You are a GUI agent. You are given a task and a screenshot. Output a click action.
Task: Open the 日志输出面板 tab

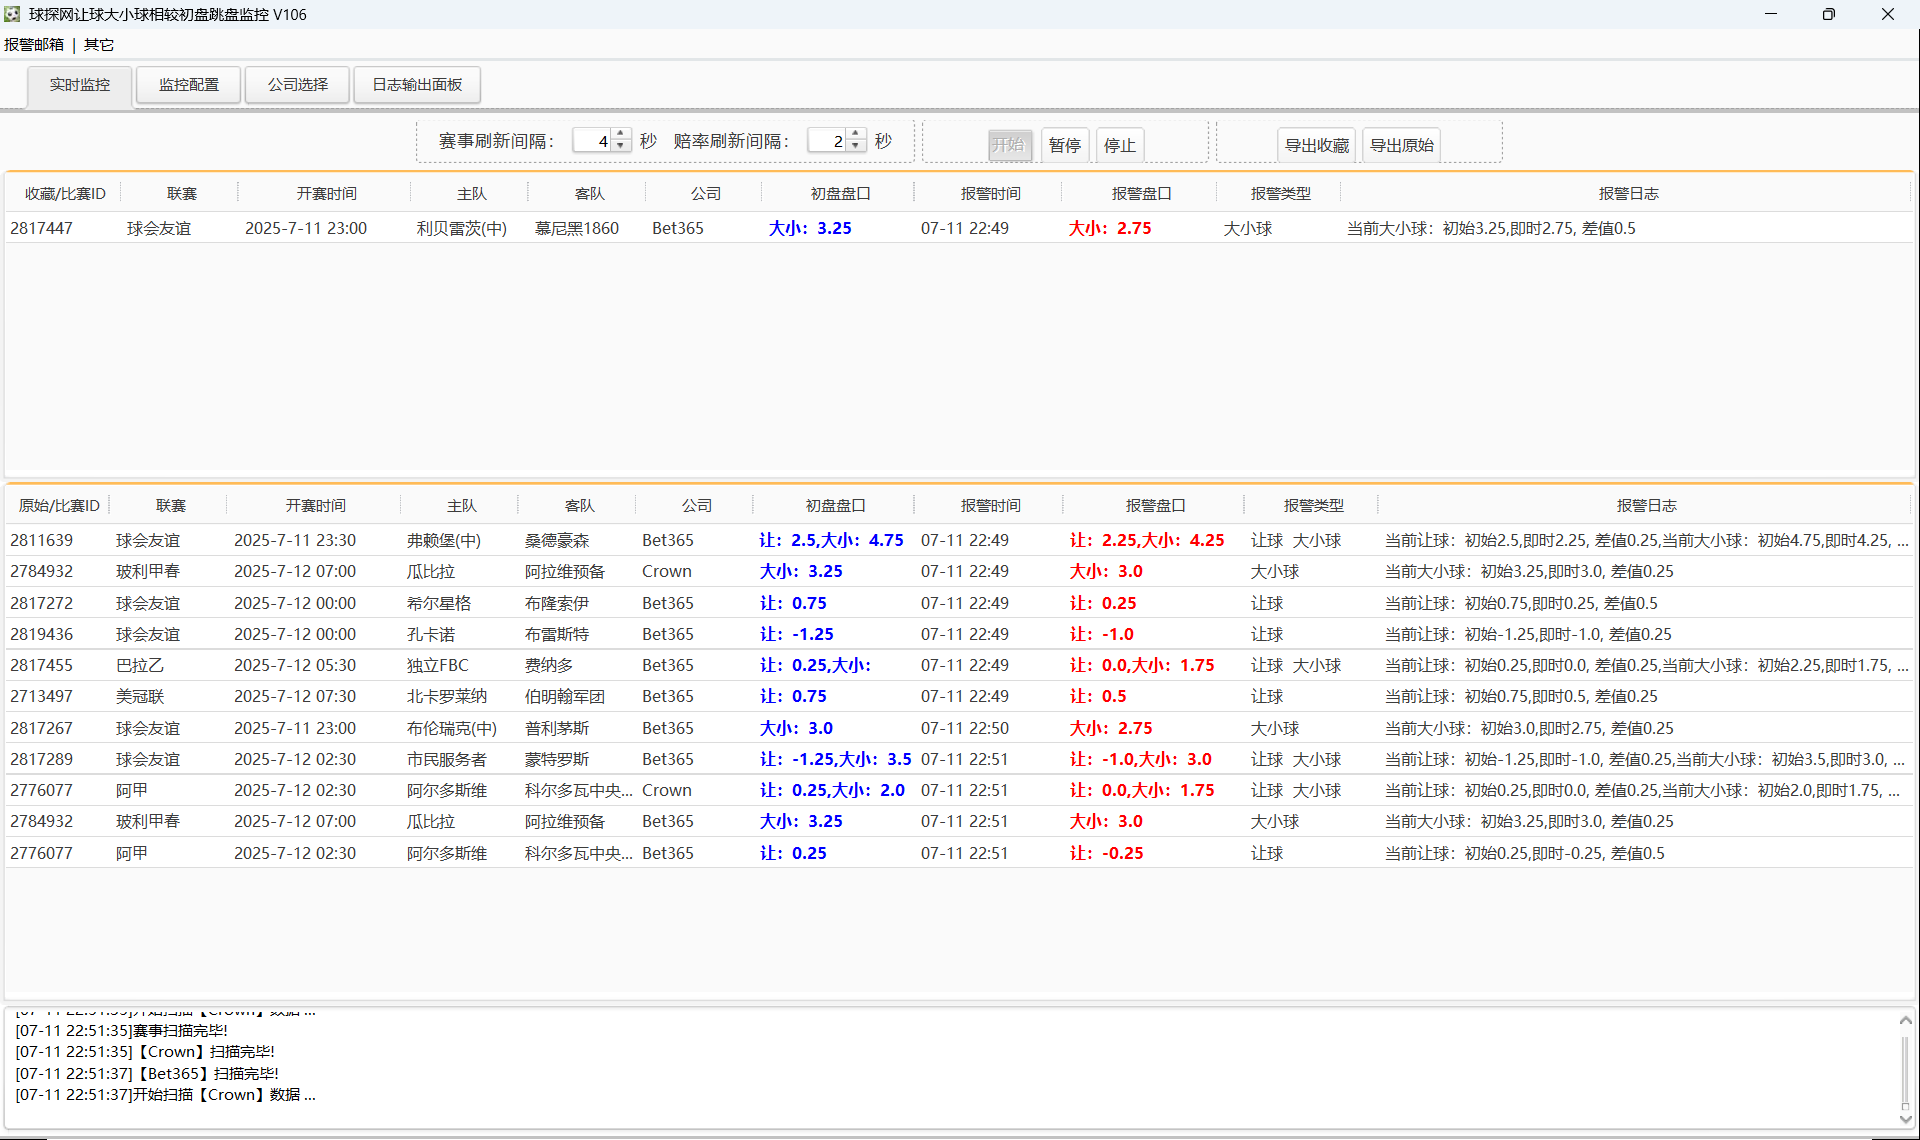[417, 85]
